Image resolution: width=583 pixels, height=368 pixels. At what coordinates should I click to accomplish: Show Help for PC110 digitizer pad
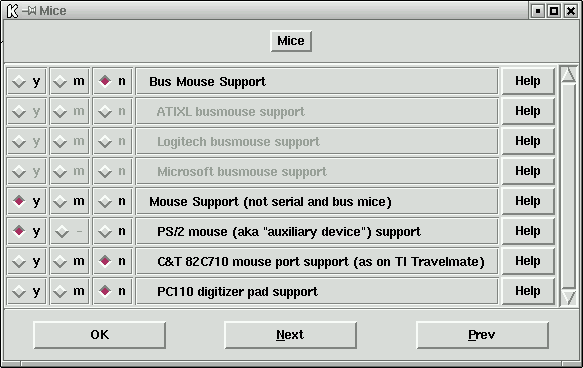tap(528, 291)
